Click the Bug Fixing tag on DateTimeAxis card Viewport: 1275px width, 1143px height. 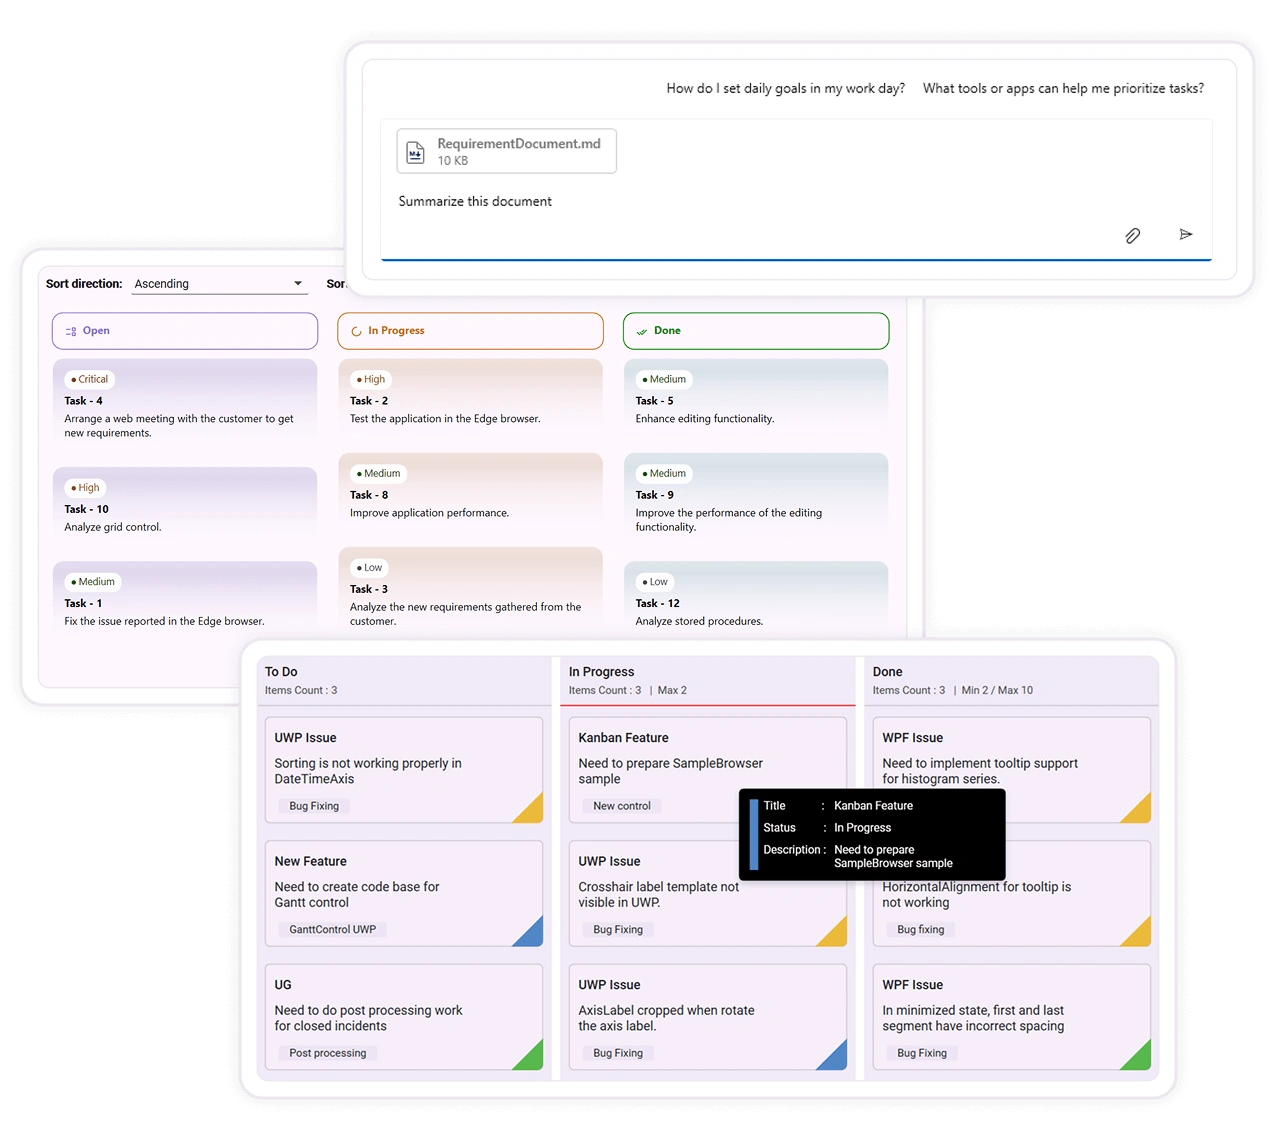(x=314, y=806)
